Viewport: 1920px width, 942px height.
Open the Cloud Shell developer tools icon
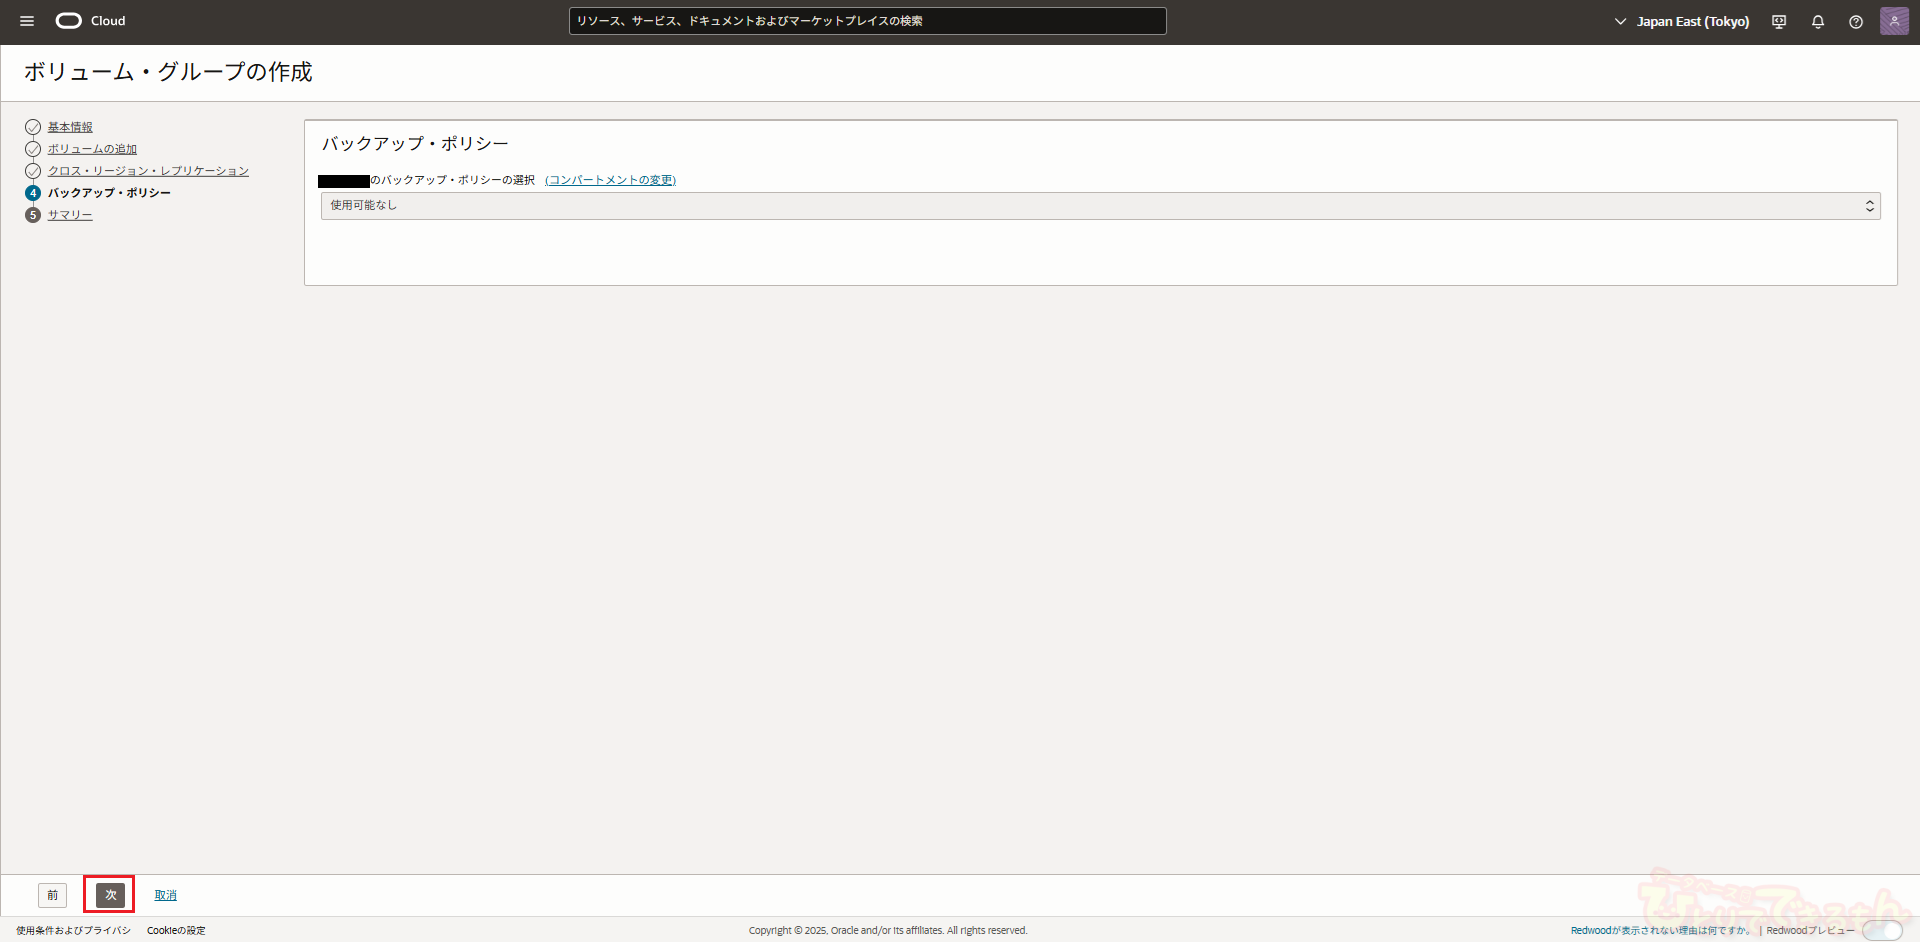[1779, 22]
